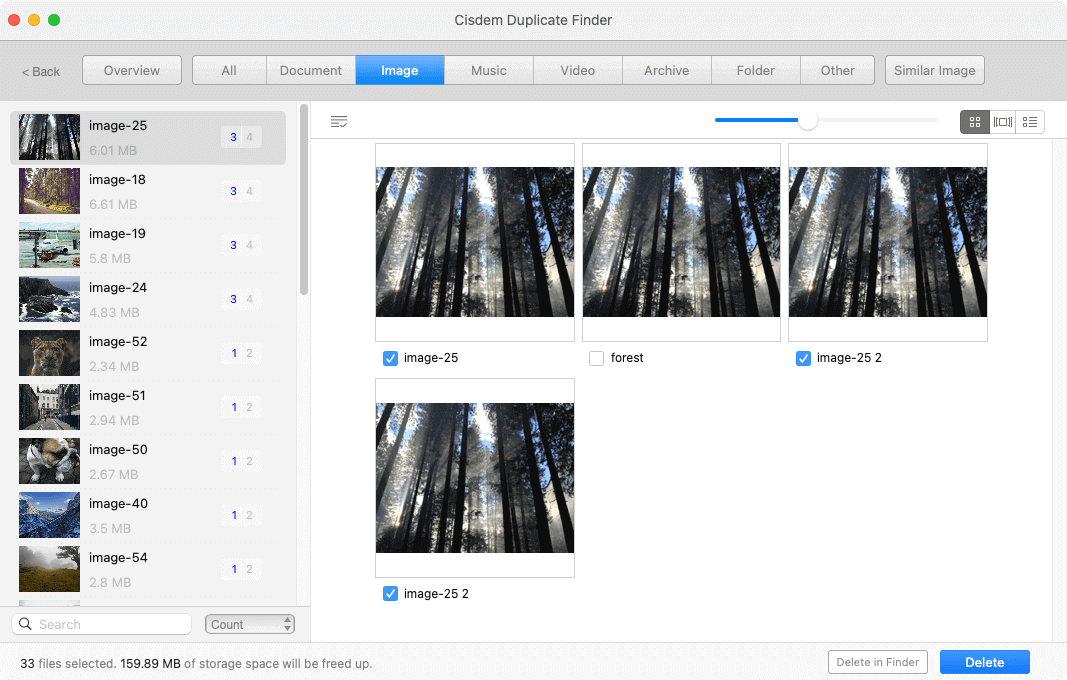1067x680 pixels.
Task: Click inside the Search field
Action: (110, 623)
